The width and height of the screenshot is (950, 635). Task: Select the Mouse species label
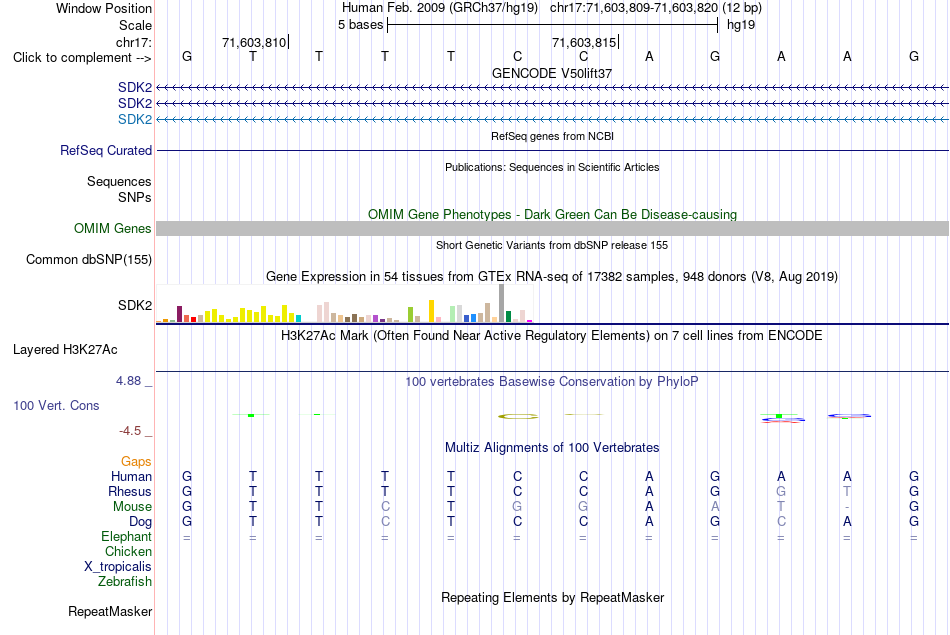[x=132, y=507]
